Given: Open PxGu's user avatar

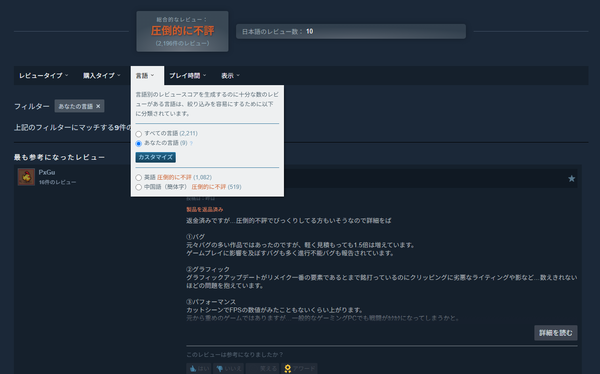Looking at the screenshot, I should click(x=26, y=177).
